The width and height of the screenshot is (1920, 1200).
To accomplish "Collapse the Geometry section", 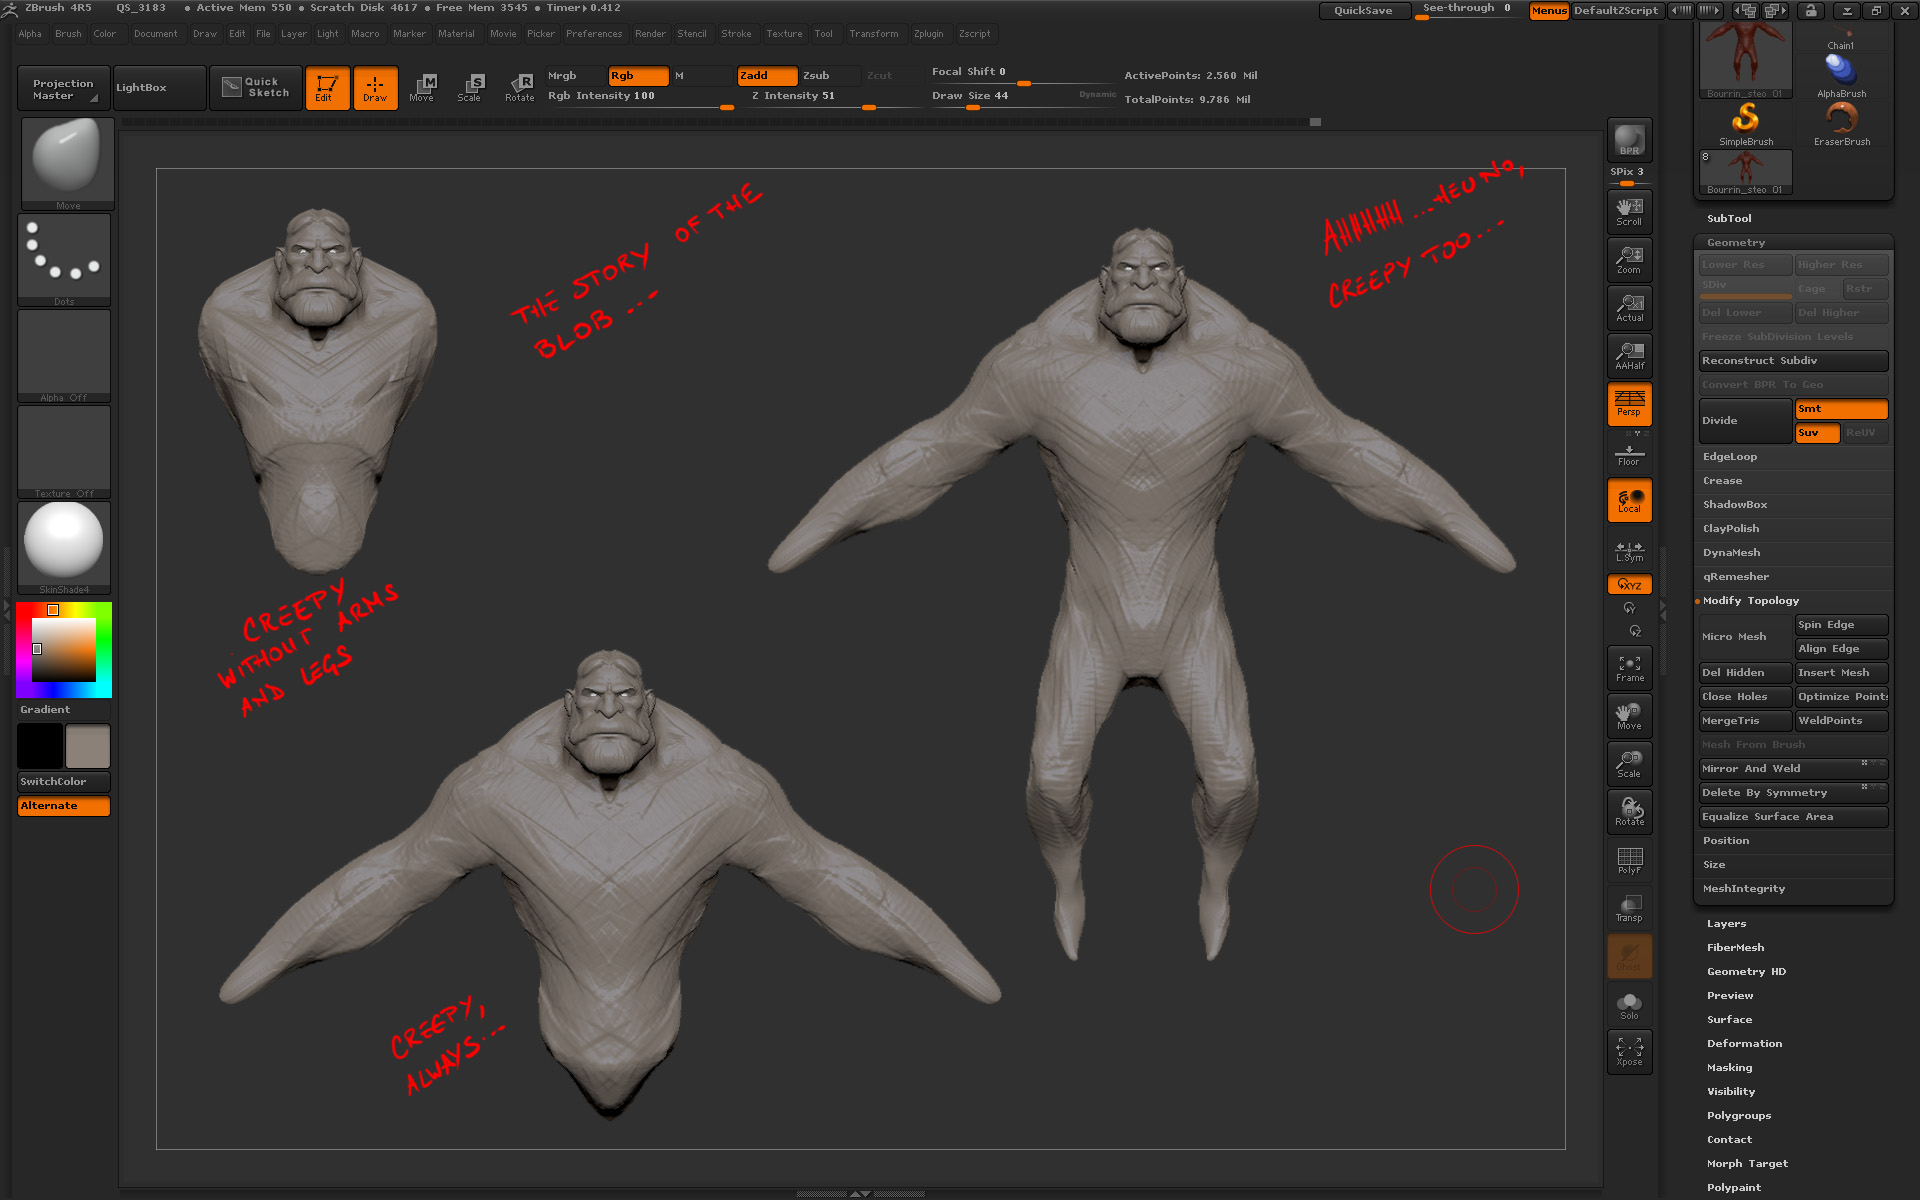I will [x=1736, y=243].
